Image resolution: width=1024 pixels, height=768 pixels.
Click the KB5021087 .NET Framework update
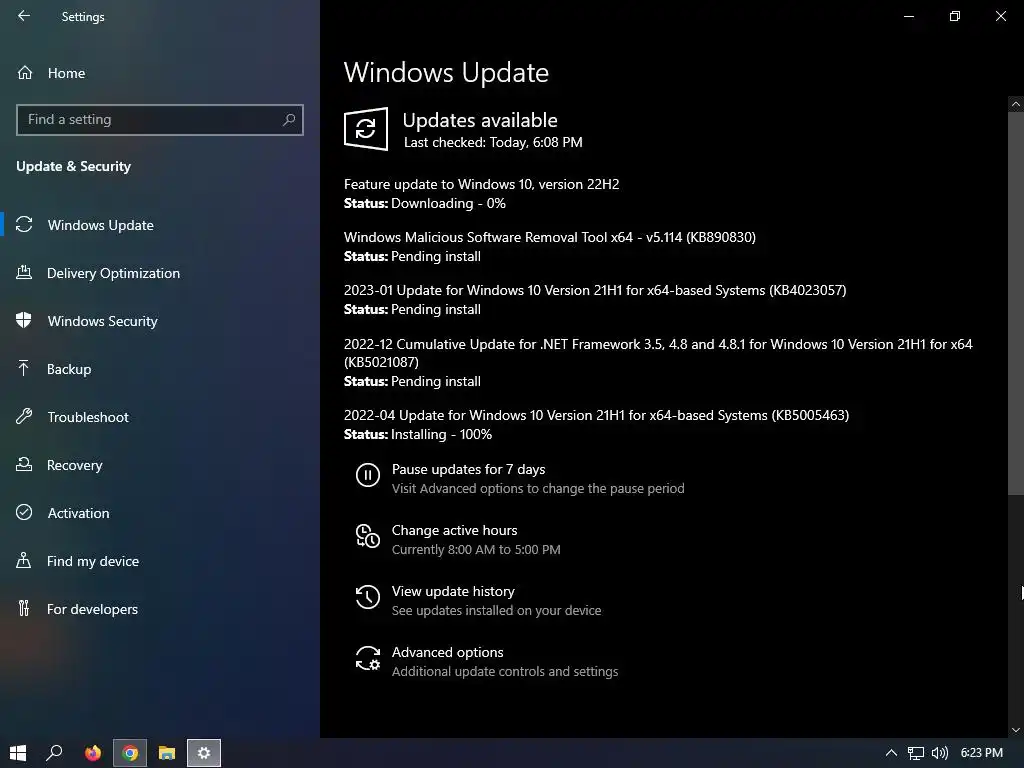tap(658, 353)
